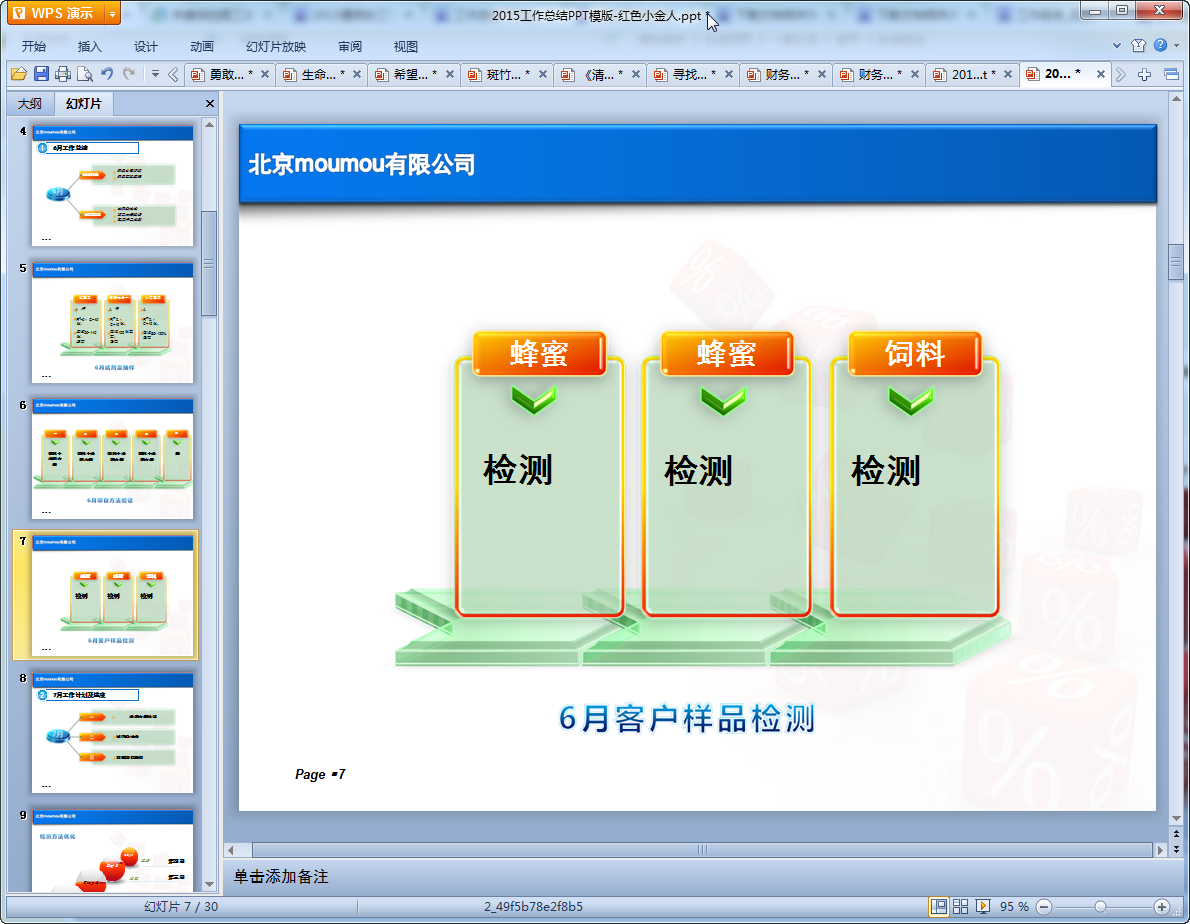Add a new document tab
Viewport: 1190px width, 924px height.
coord(1144,74)
